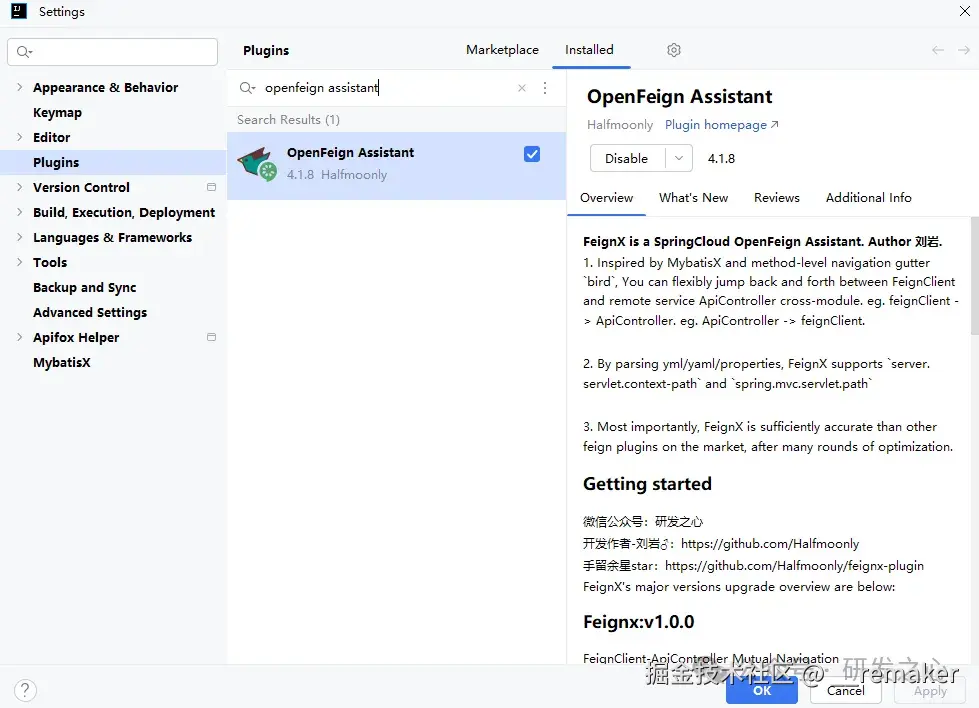
Task: Click the OpenFeign Assistant bird plugin icon
Action: click(257, 164)
